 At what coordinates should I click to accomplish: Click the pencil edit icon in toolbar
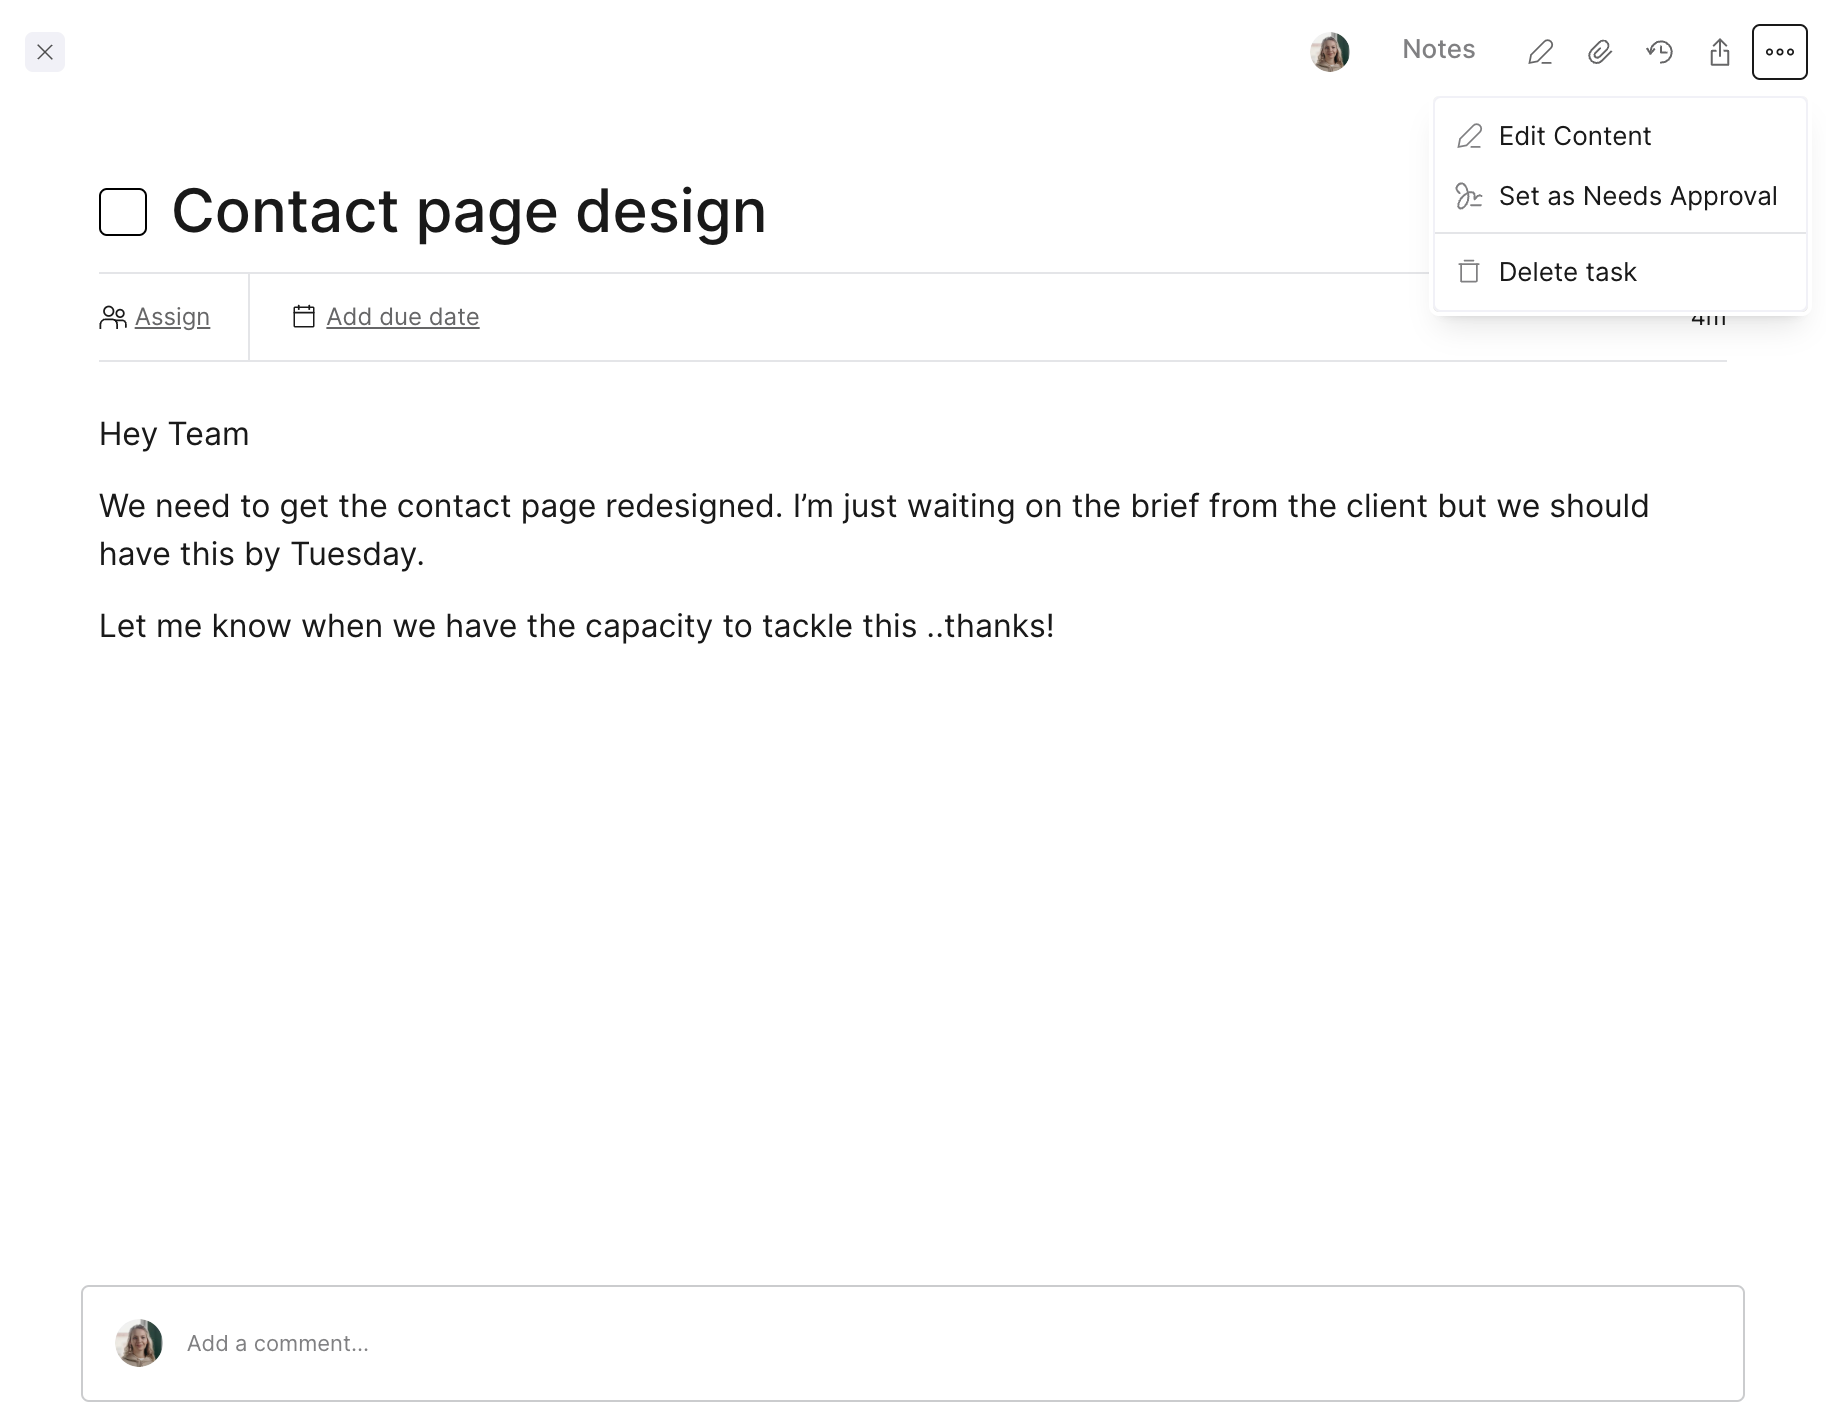click(1540, 52)
